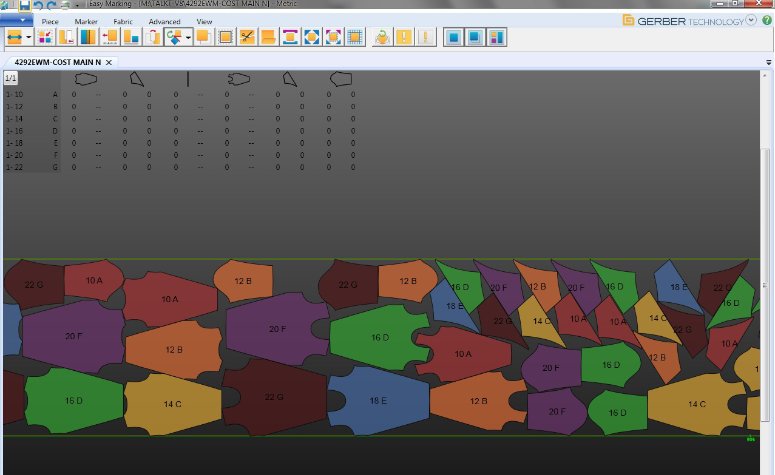
Task: Click row label "1- 12"
Action: pos(14,107)
